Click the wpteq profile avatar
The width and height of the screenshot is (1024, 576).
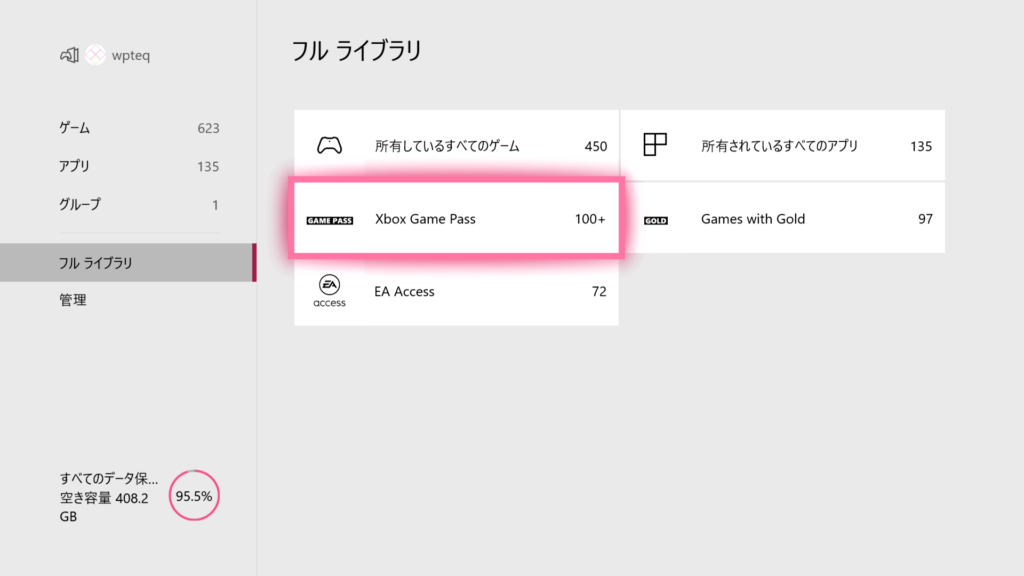(95, 55)
